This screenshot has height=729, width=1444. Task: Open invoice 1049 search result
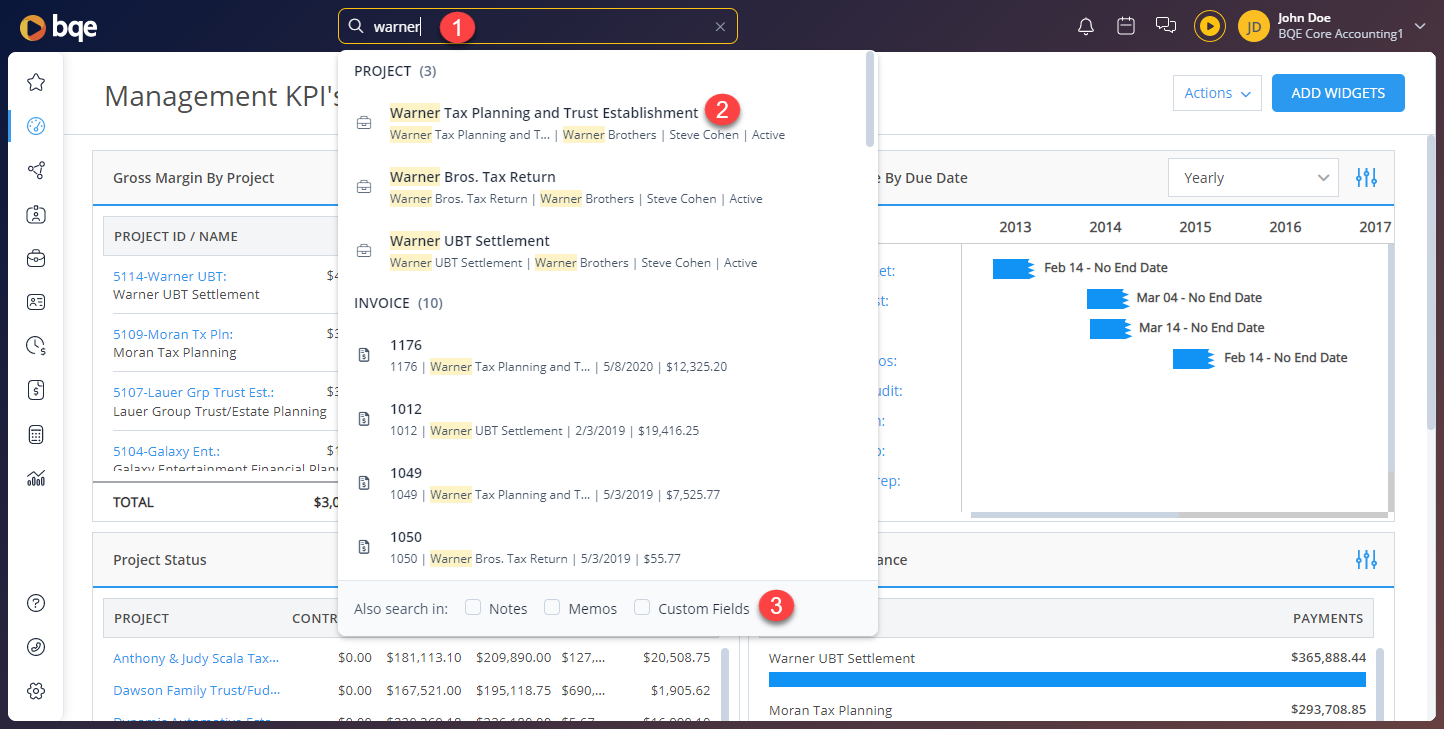602,483
